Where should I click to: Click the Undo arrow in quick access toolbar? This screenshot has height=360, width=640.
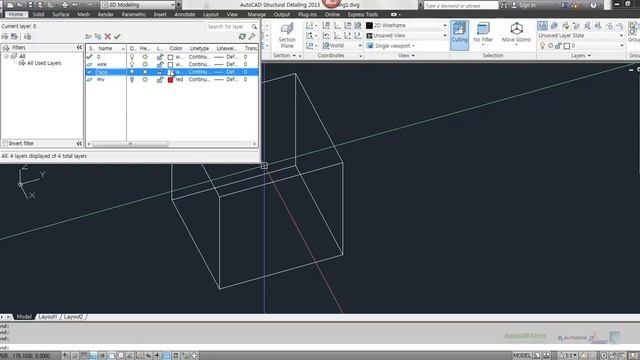[x=75, y=5]
